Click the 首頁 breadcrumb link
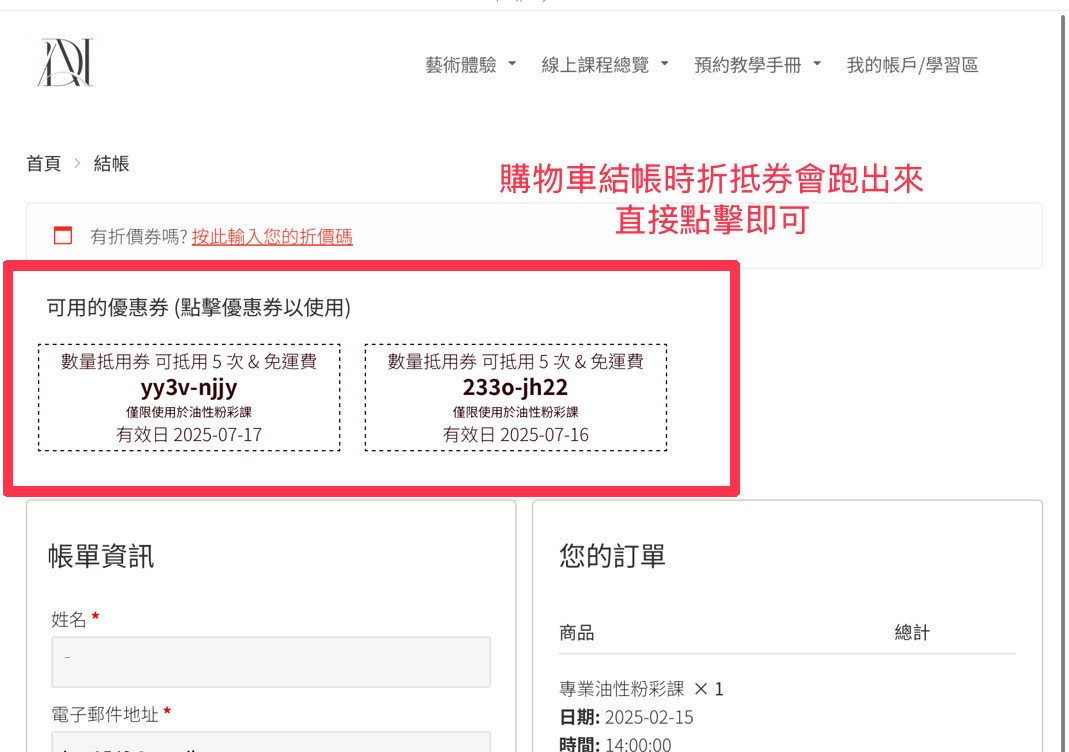The height and width of the screenshot is (752, 1069). coord(43,164)
